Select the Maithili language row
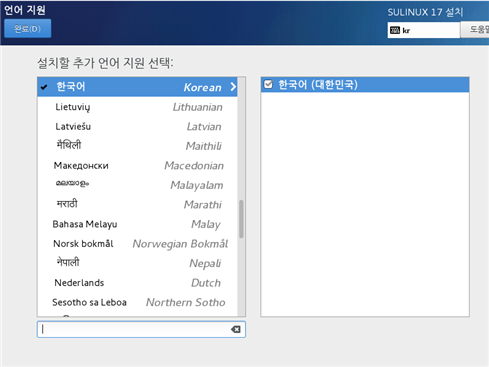This screenshot has width=489, height=367. click(137, 146)
